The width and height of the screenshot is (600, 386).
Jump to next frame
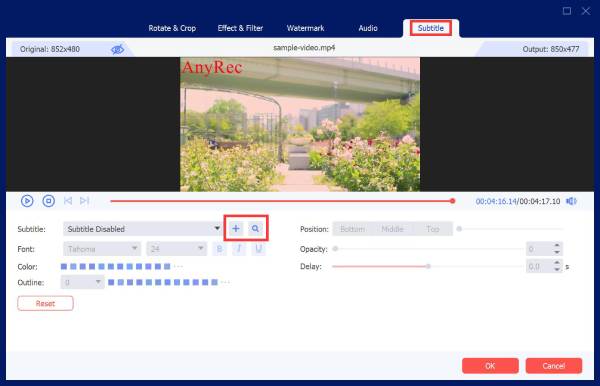click(x=85, y=201)
